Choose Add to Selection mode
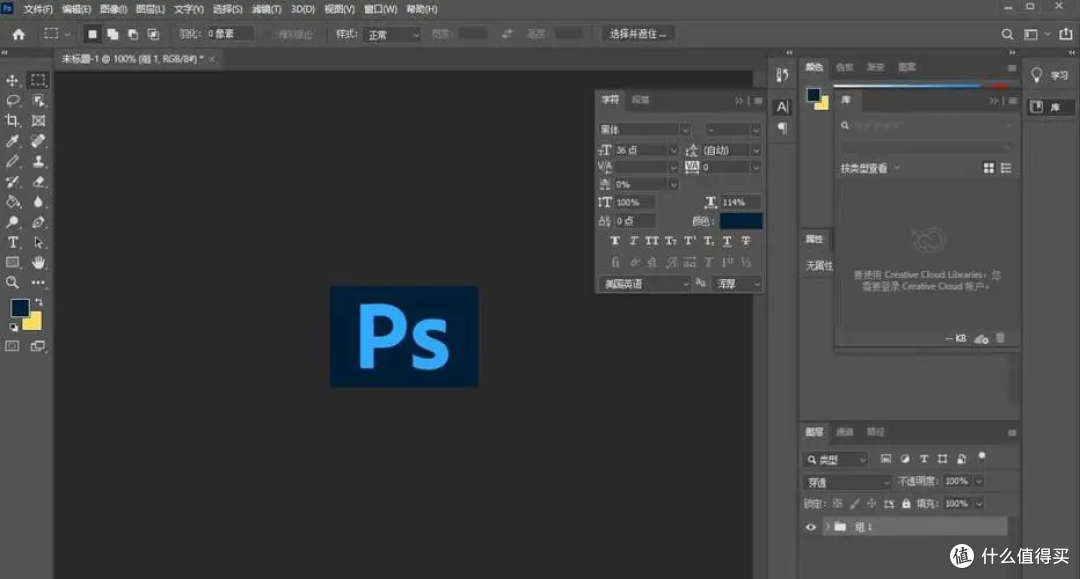 pyautogui.click(x=112, y=34)
